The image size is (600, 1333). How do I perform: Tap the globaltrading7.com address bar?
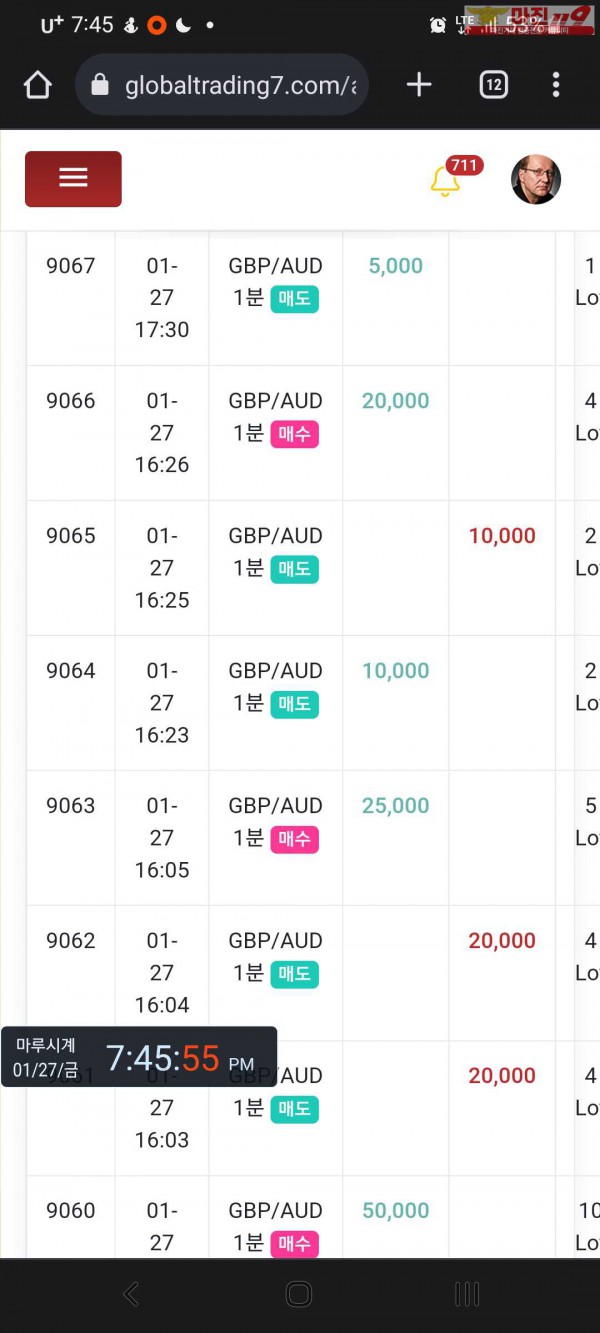pos(238,86)
